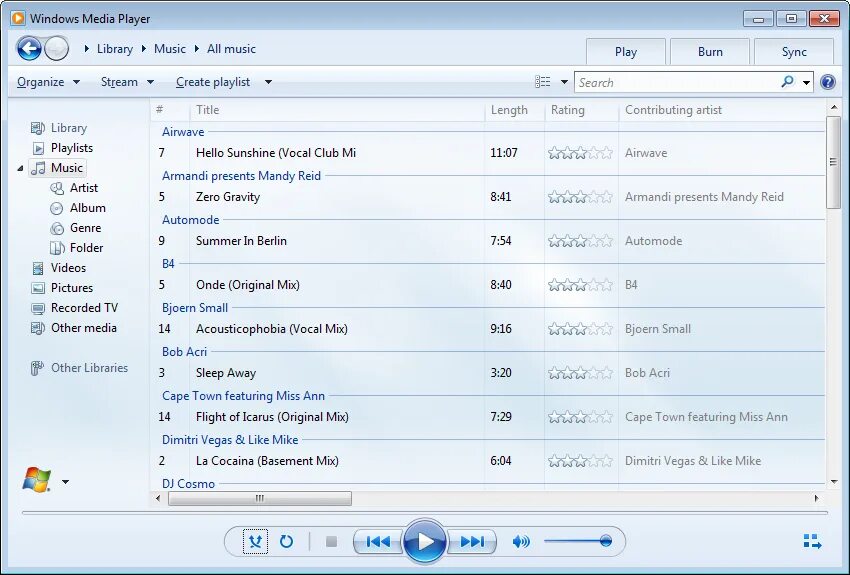Open the breadcrumb arrow before Library
This screenshot has width=850, height=575.
pos(87,49)
